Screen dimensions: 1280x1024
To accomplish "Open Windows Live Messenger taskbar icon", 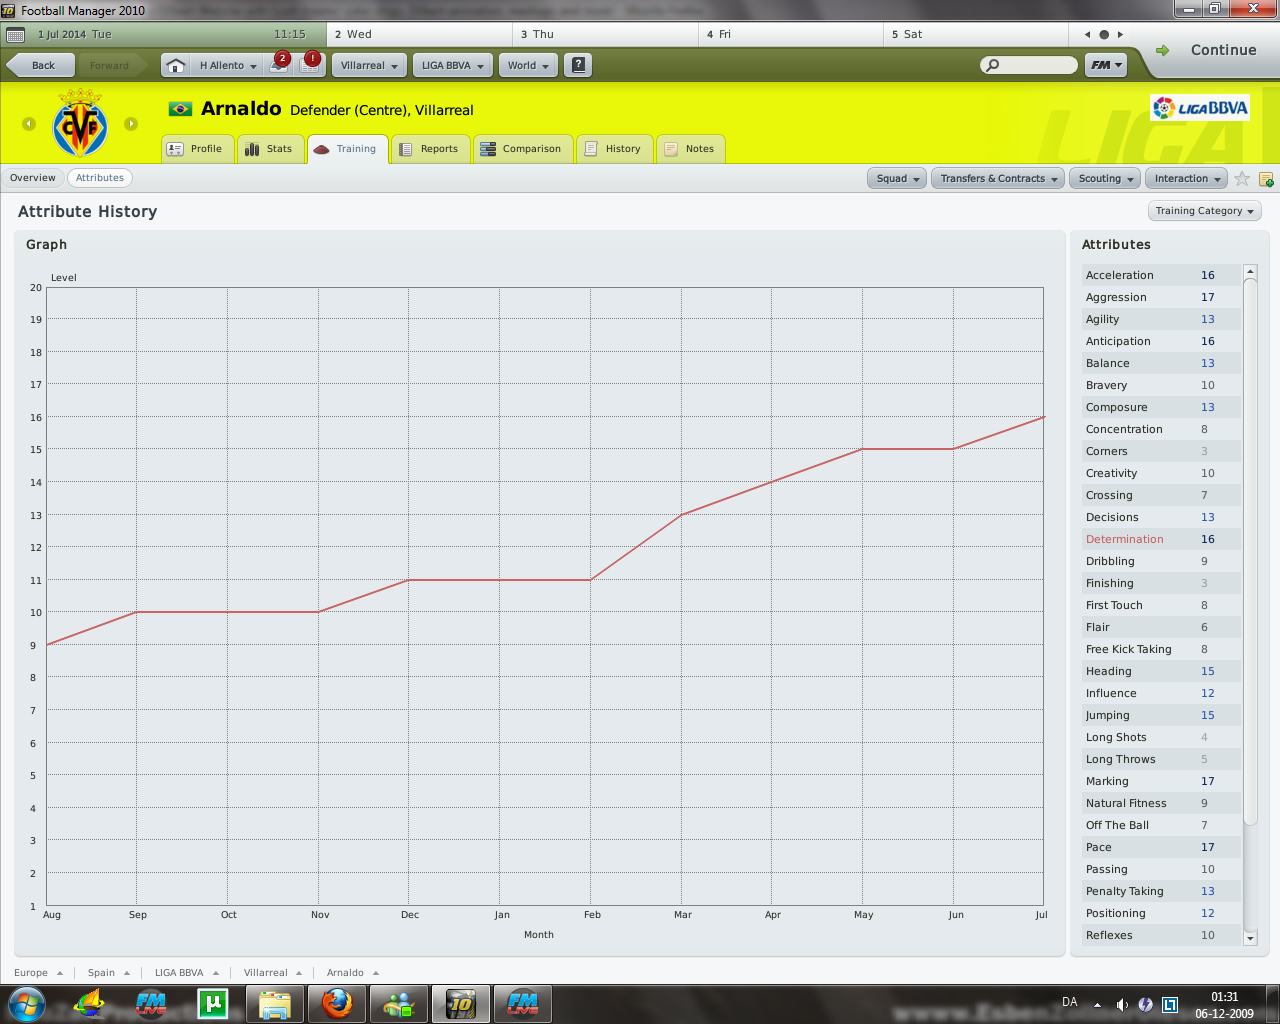I will tap(399, 1004).
